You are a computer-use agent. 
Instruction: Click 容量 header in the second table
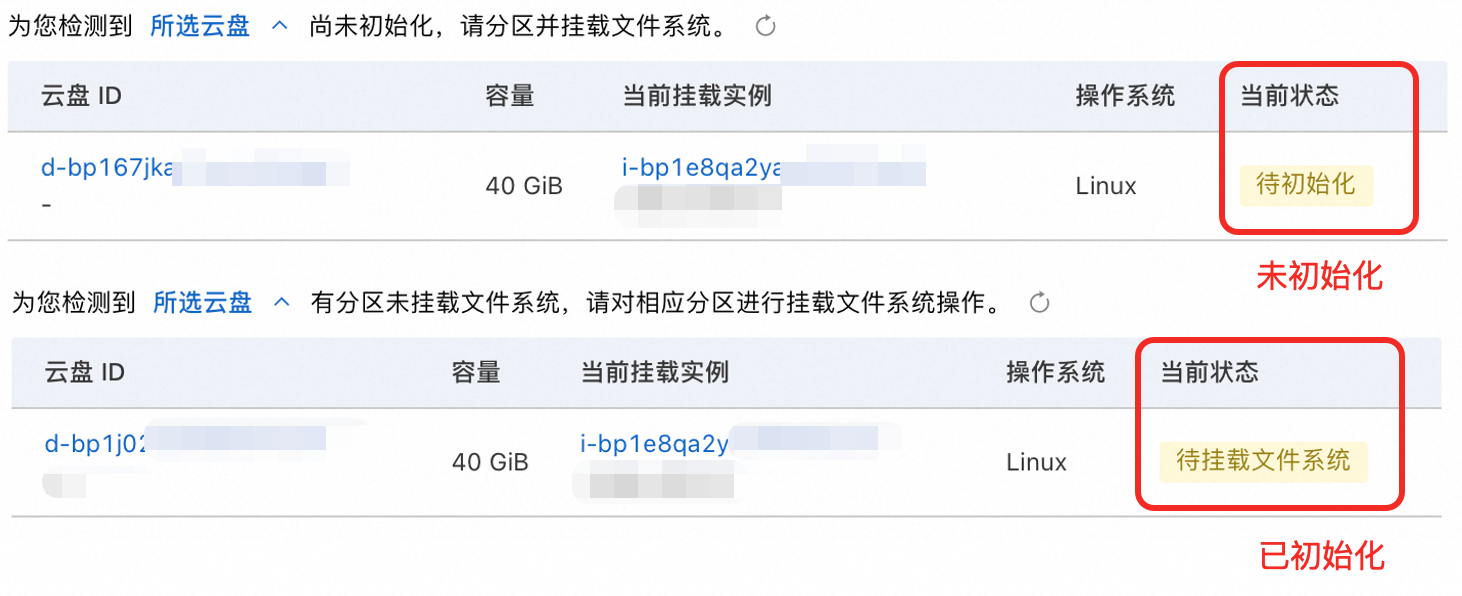click(476, 372)
